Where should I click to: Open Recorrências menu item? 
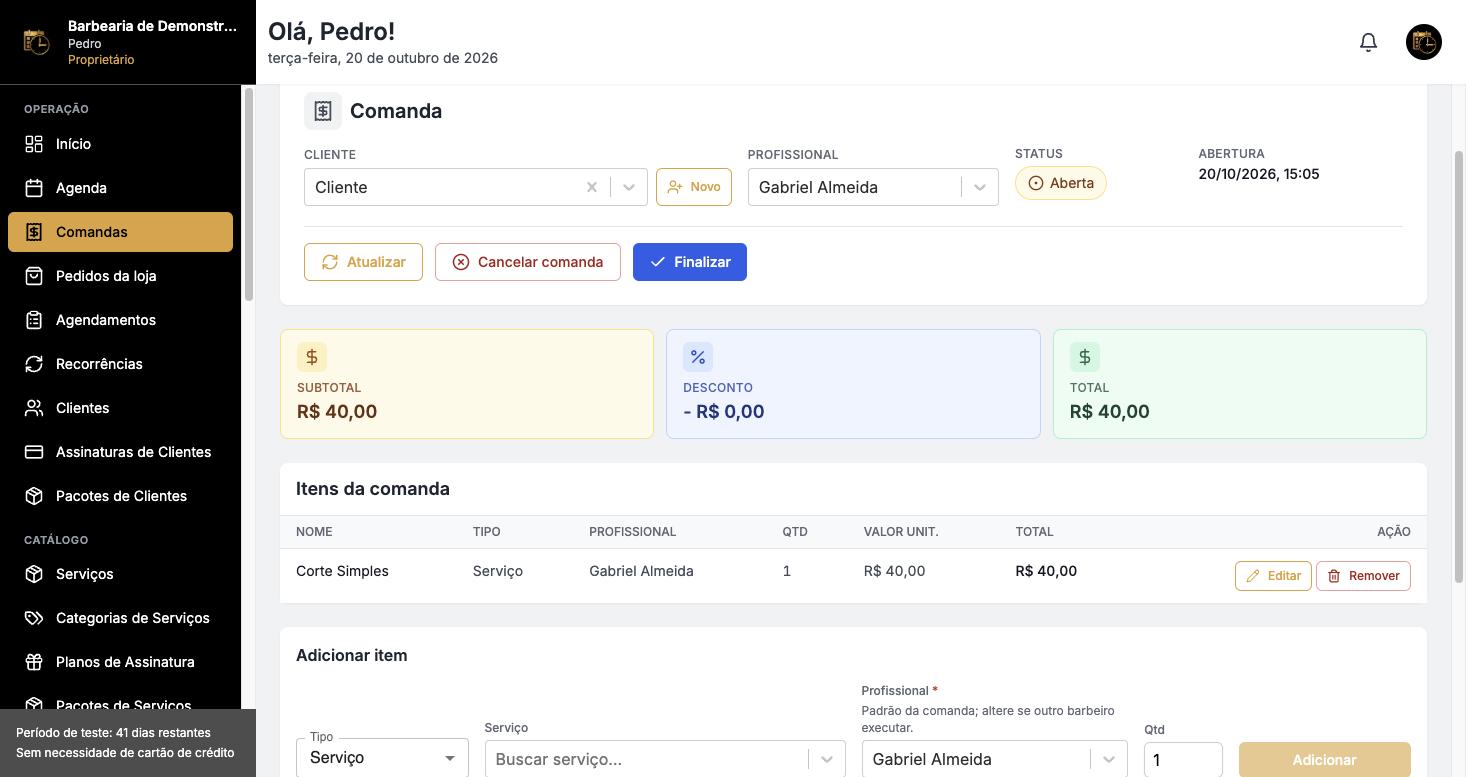click(x=120, y=364)
